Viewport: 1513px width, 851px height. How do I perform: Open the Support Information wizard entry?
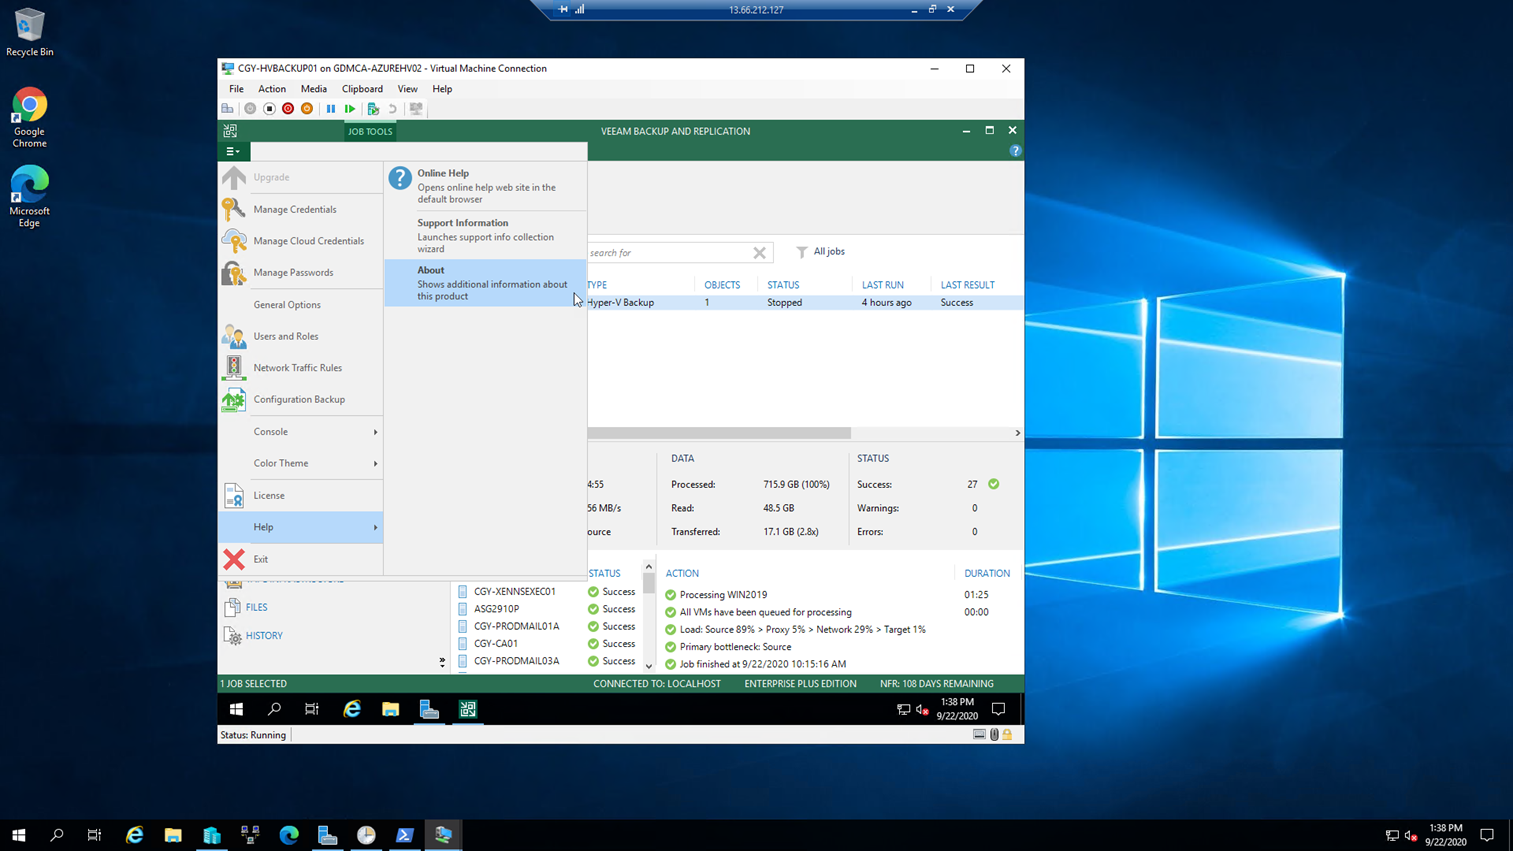485,236
